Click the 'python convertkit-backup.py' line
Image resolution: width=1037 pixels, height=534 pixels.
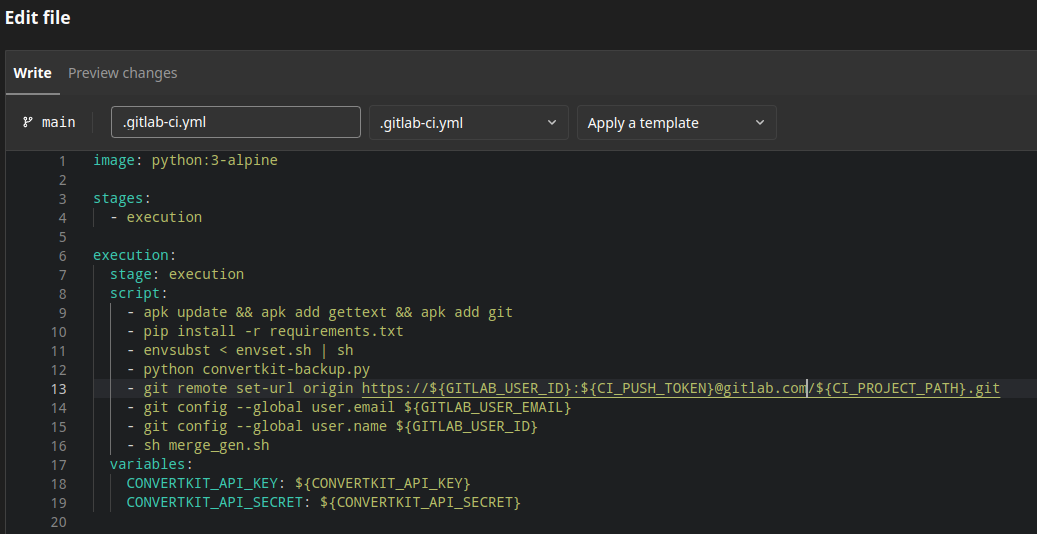[248, 369]
